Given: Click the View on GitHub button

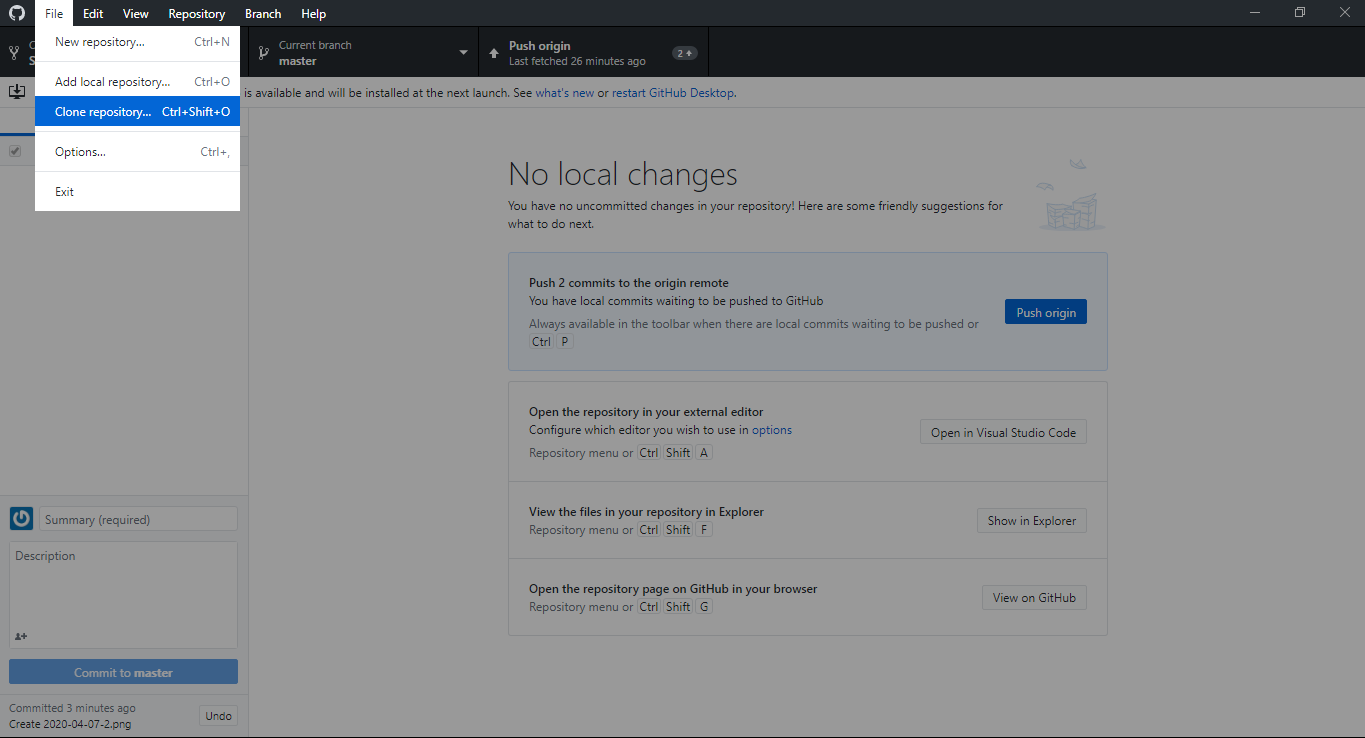Looking at the screenshot, I should [1034, 597].
